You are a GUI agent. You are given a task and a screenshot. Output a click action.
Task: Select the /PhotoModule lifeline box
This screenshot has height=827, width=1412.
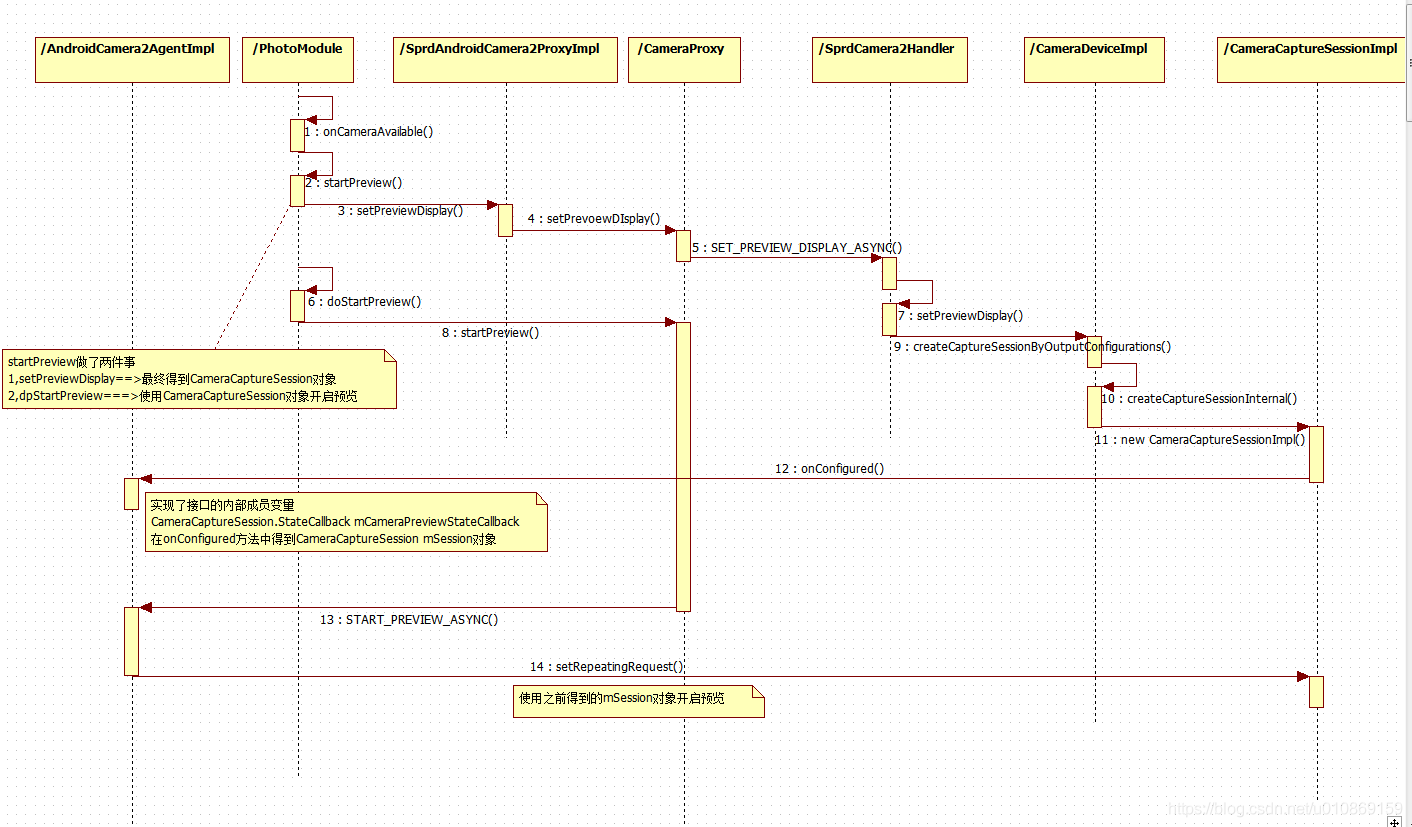(298, 59)
